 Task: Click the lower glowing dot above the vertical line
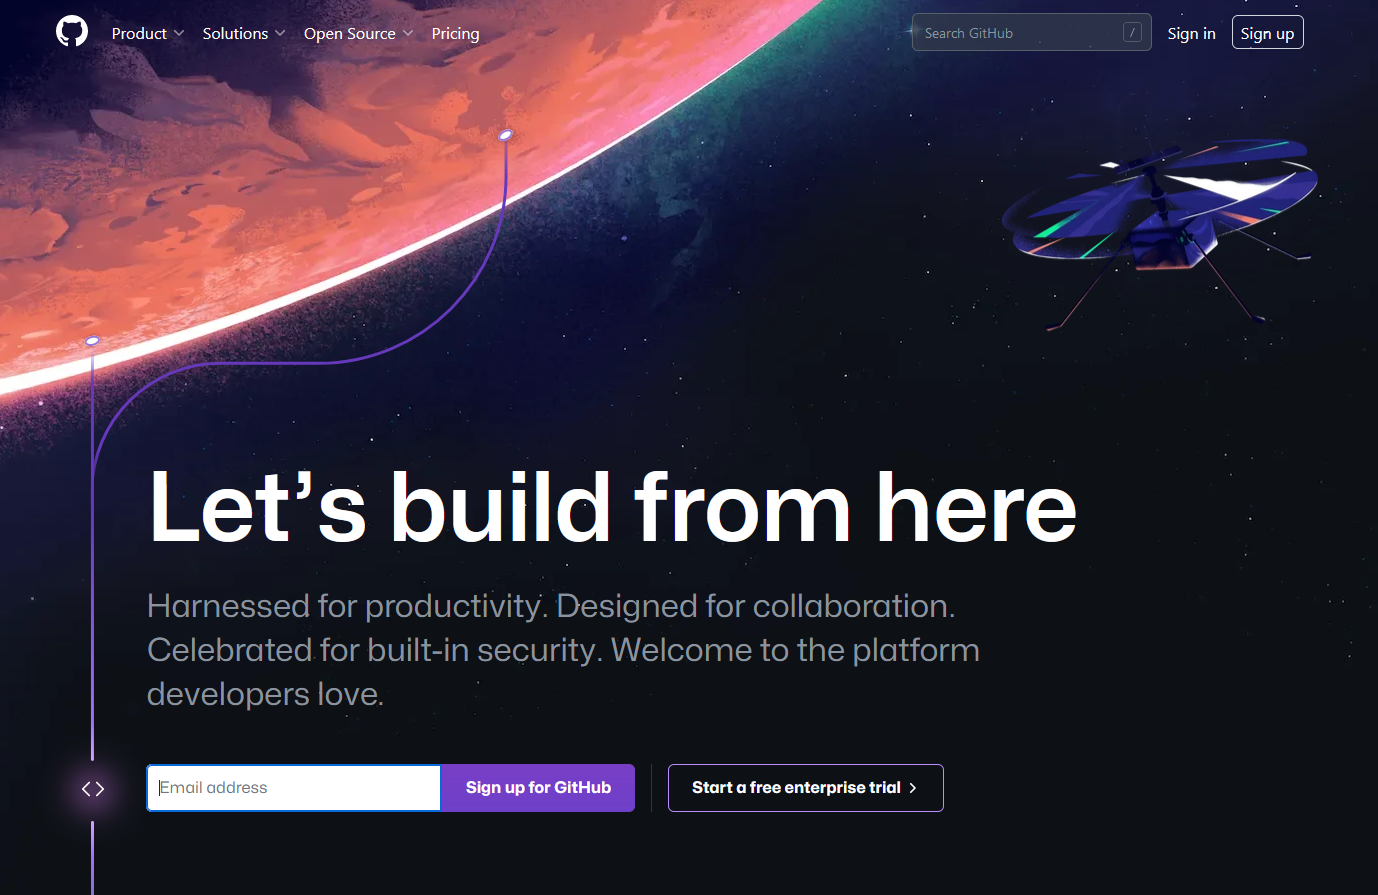click(92, 341)
